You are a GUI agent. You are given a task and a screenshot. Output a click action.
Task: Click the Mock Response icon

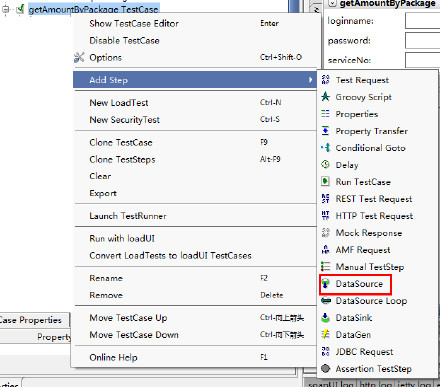pyautogui.click(x=325, y=233)
